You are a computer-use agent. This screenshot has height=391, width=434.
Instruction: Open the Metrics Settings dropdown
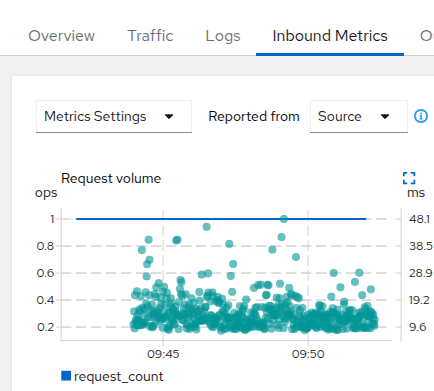point(114,117)
